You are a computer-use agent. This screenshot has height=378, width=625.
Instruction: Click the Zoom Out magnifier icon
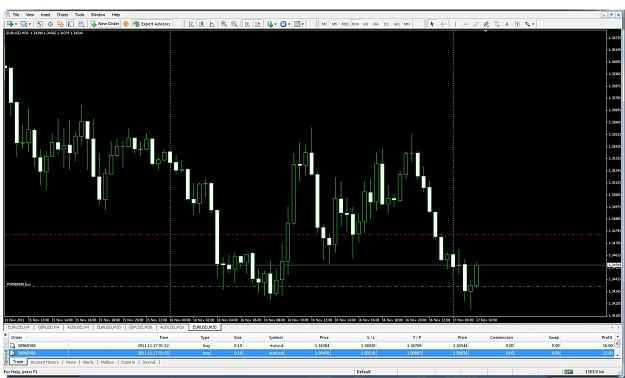(234, 24)
